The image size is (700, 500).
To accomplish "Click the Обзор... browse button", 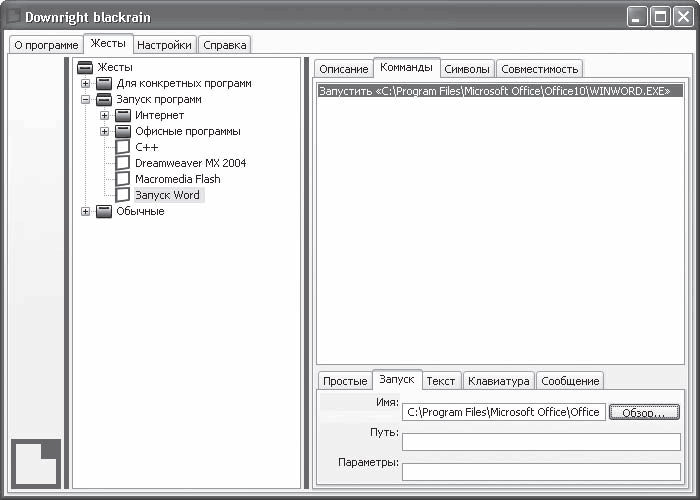I will (x=644, y=412).
